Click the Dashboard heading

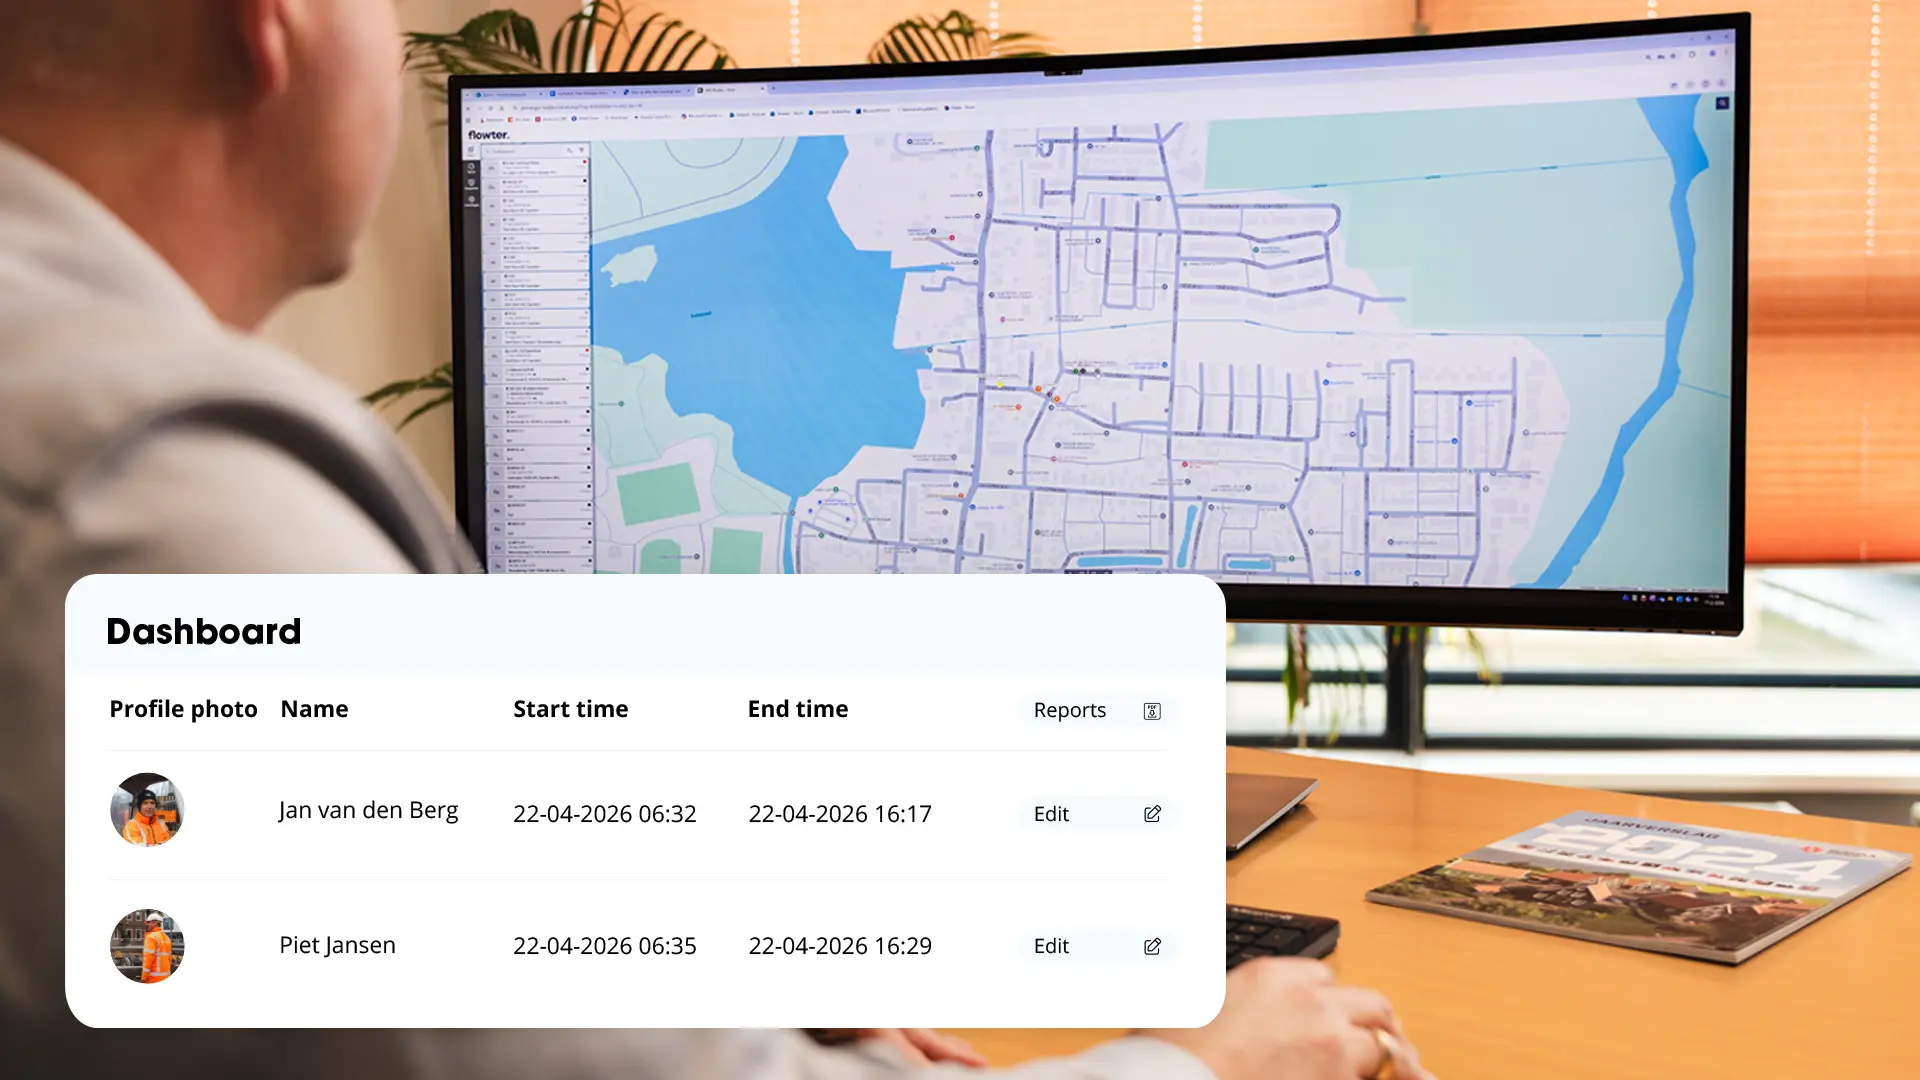(204, 631)
